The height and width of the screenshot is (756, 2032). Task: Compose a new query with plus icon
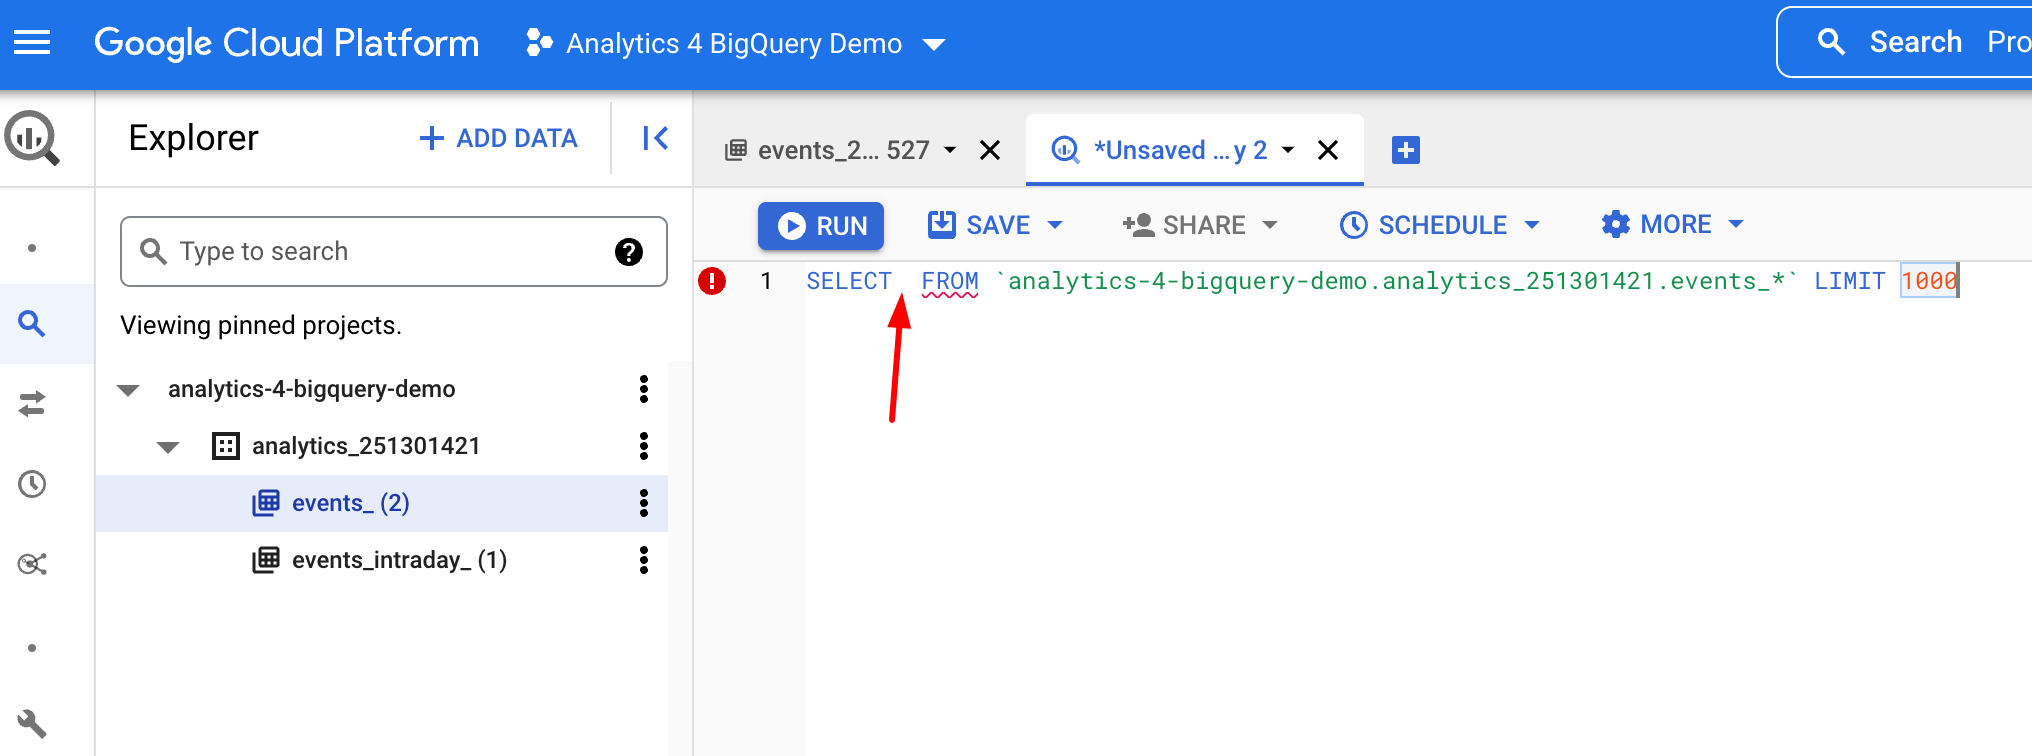[1406, 150]
